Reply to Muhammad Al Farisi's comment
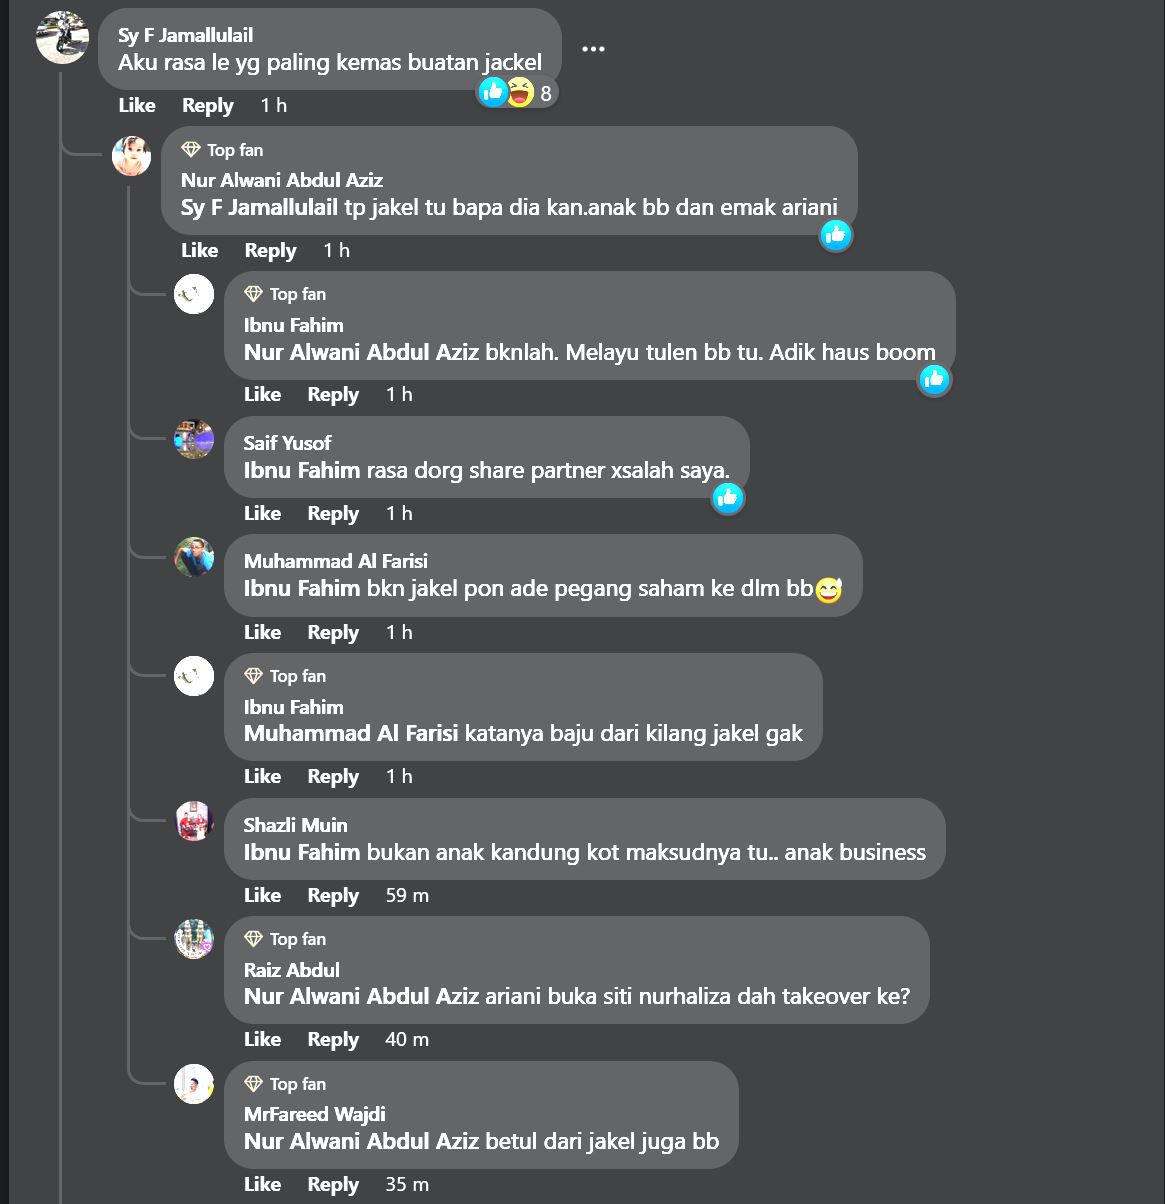 coord(333,631)
